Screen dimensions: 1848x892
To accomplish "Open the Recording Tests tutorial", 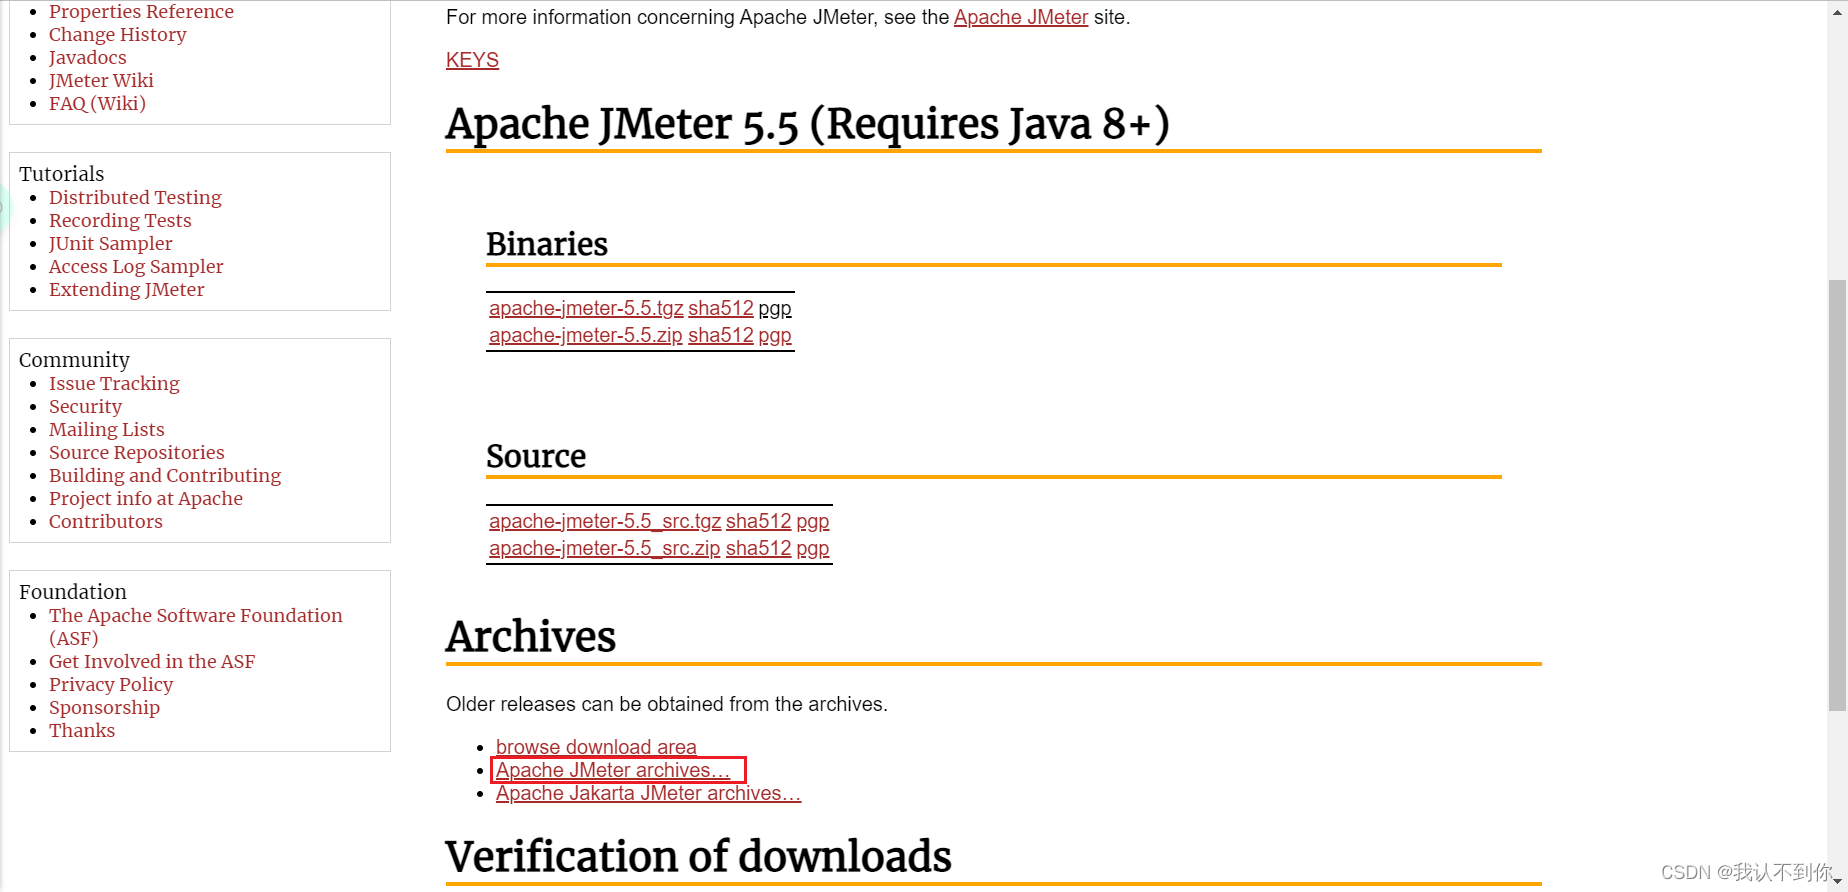I will click(120, 220).
